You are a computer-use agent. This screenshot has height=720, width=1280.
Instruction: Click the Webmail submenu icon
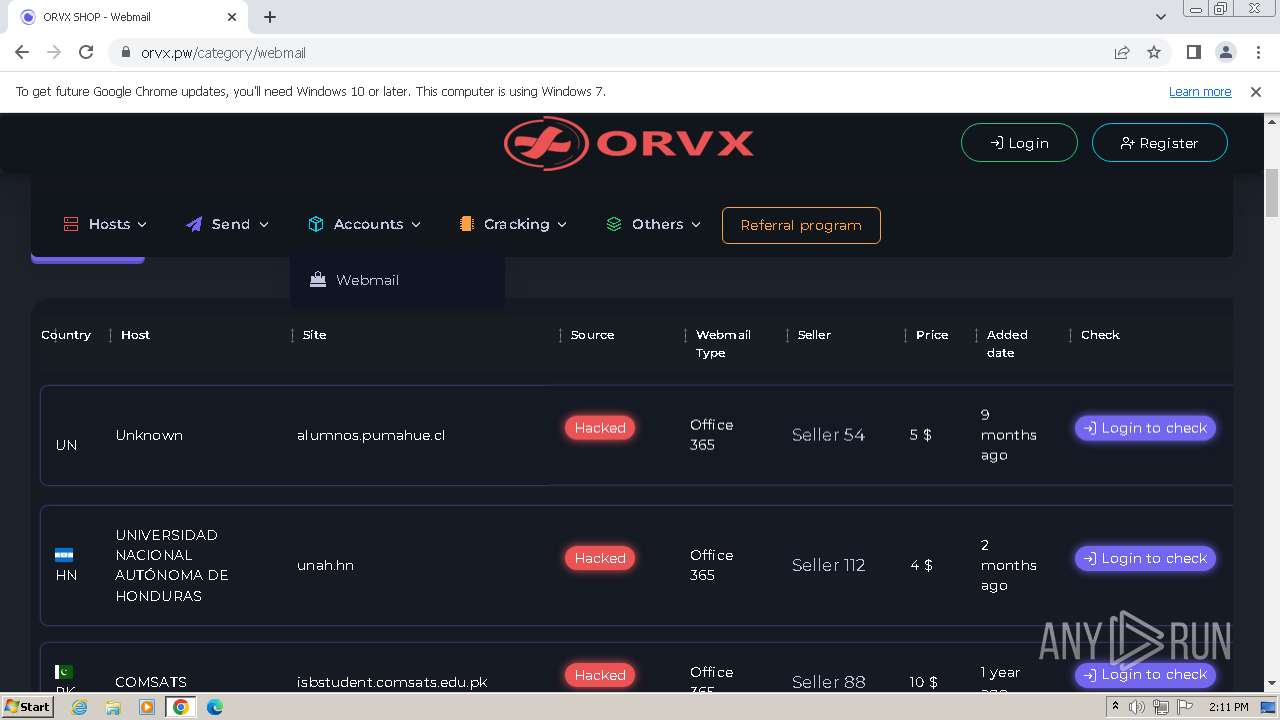tap(318, 280)
